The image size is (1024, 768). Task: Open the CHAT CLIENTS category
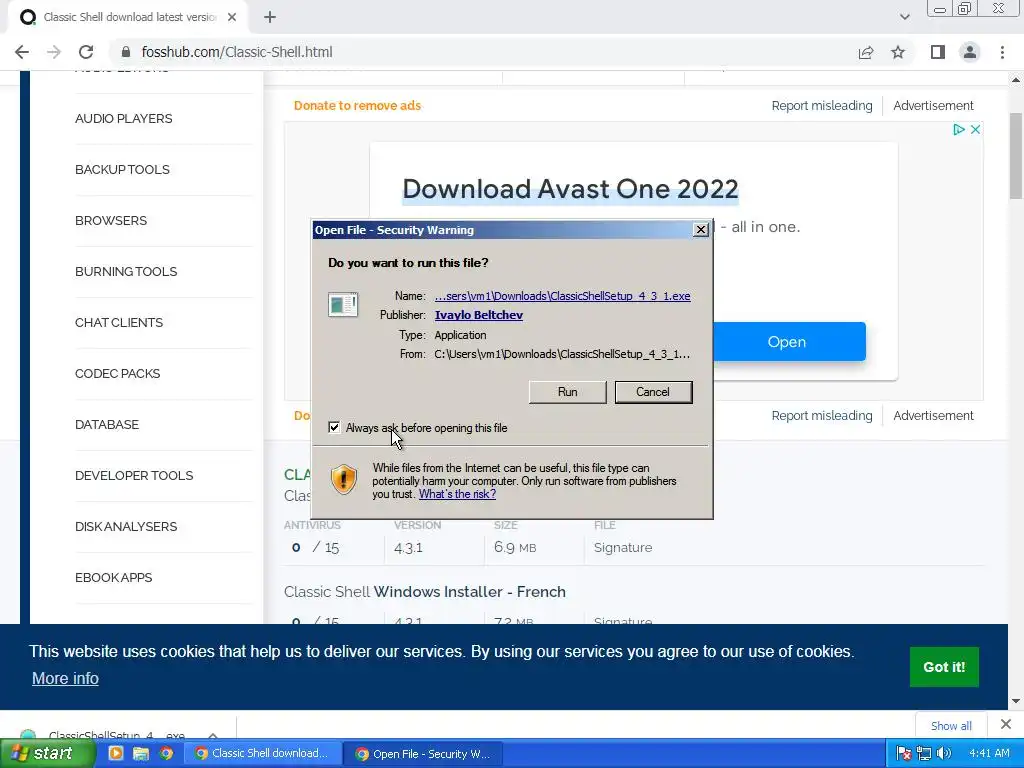119,323
